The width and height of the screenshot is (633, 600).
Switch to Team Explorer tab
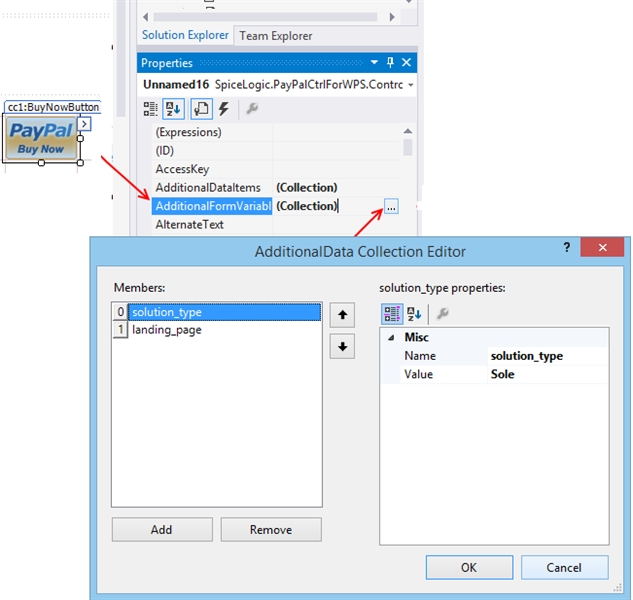(x=275, y=36)
